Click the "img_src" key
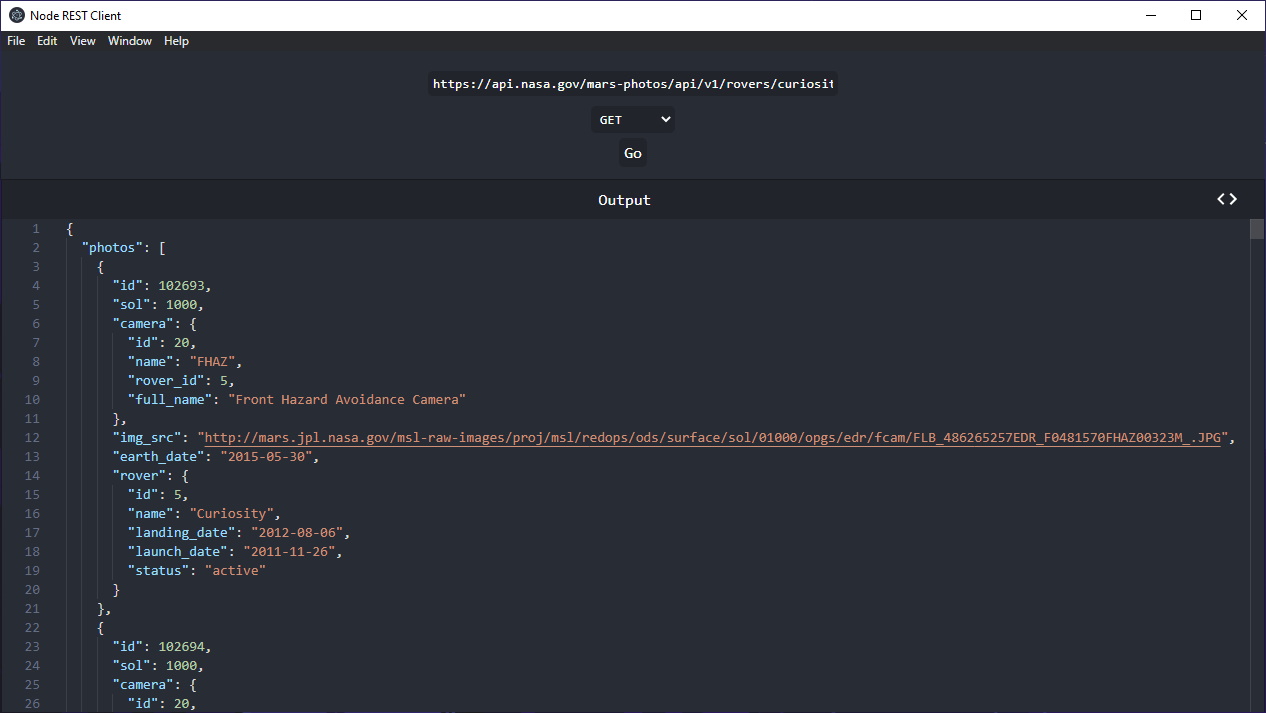This screenshot has width=1266, height=713. pyautogui.click(x=147, y=437)
